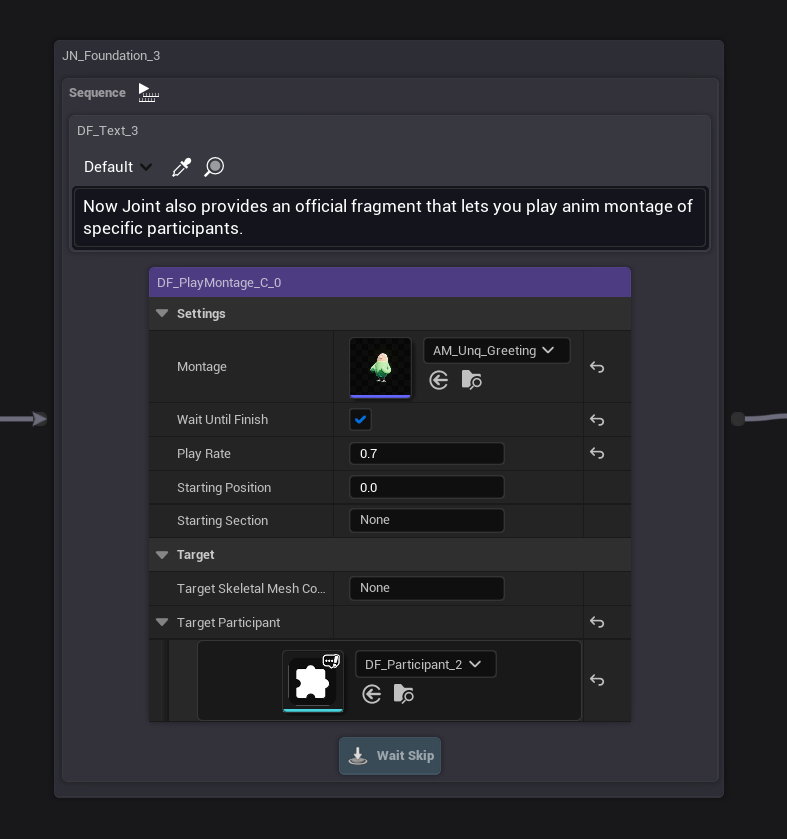Collapse the Target Participant row

162,622
